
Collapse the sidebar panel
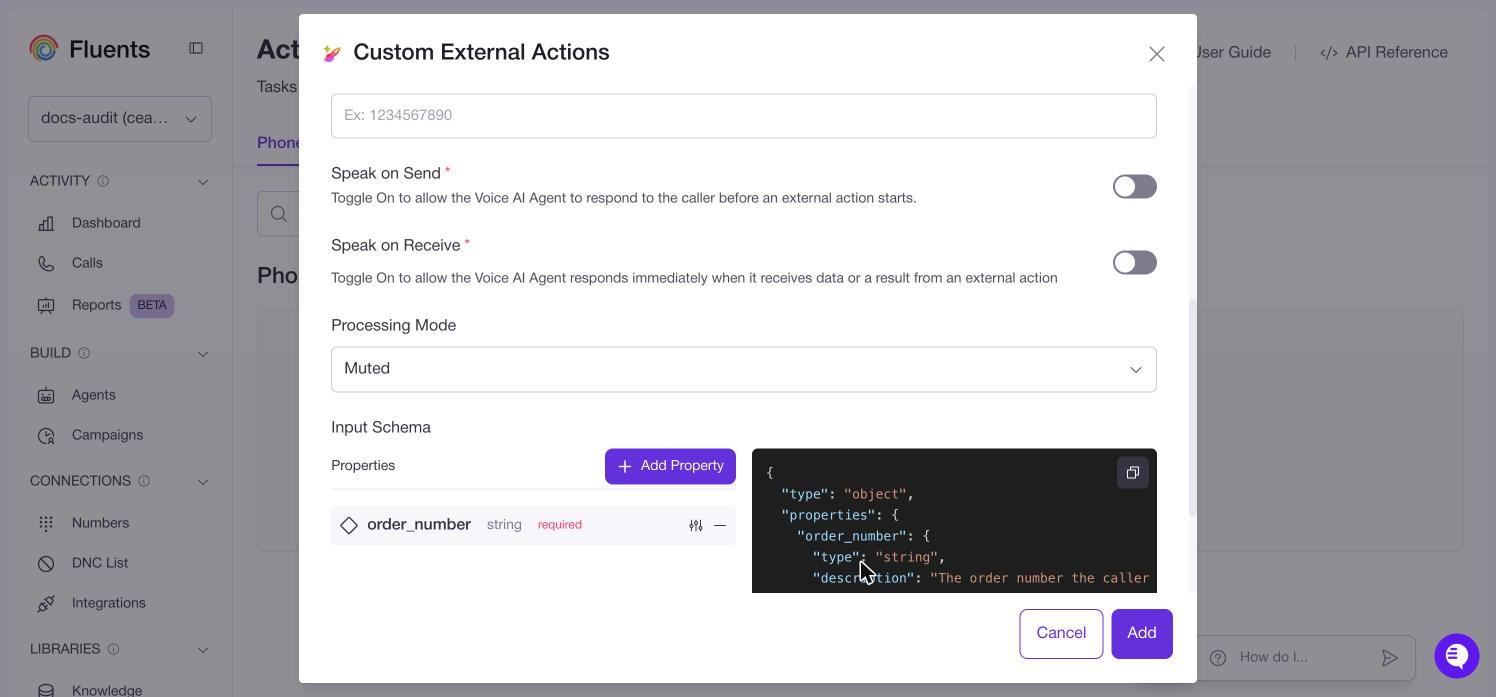pyautogui.click(x=196, y=48)
